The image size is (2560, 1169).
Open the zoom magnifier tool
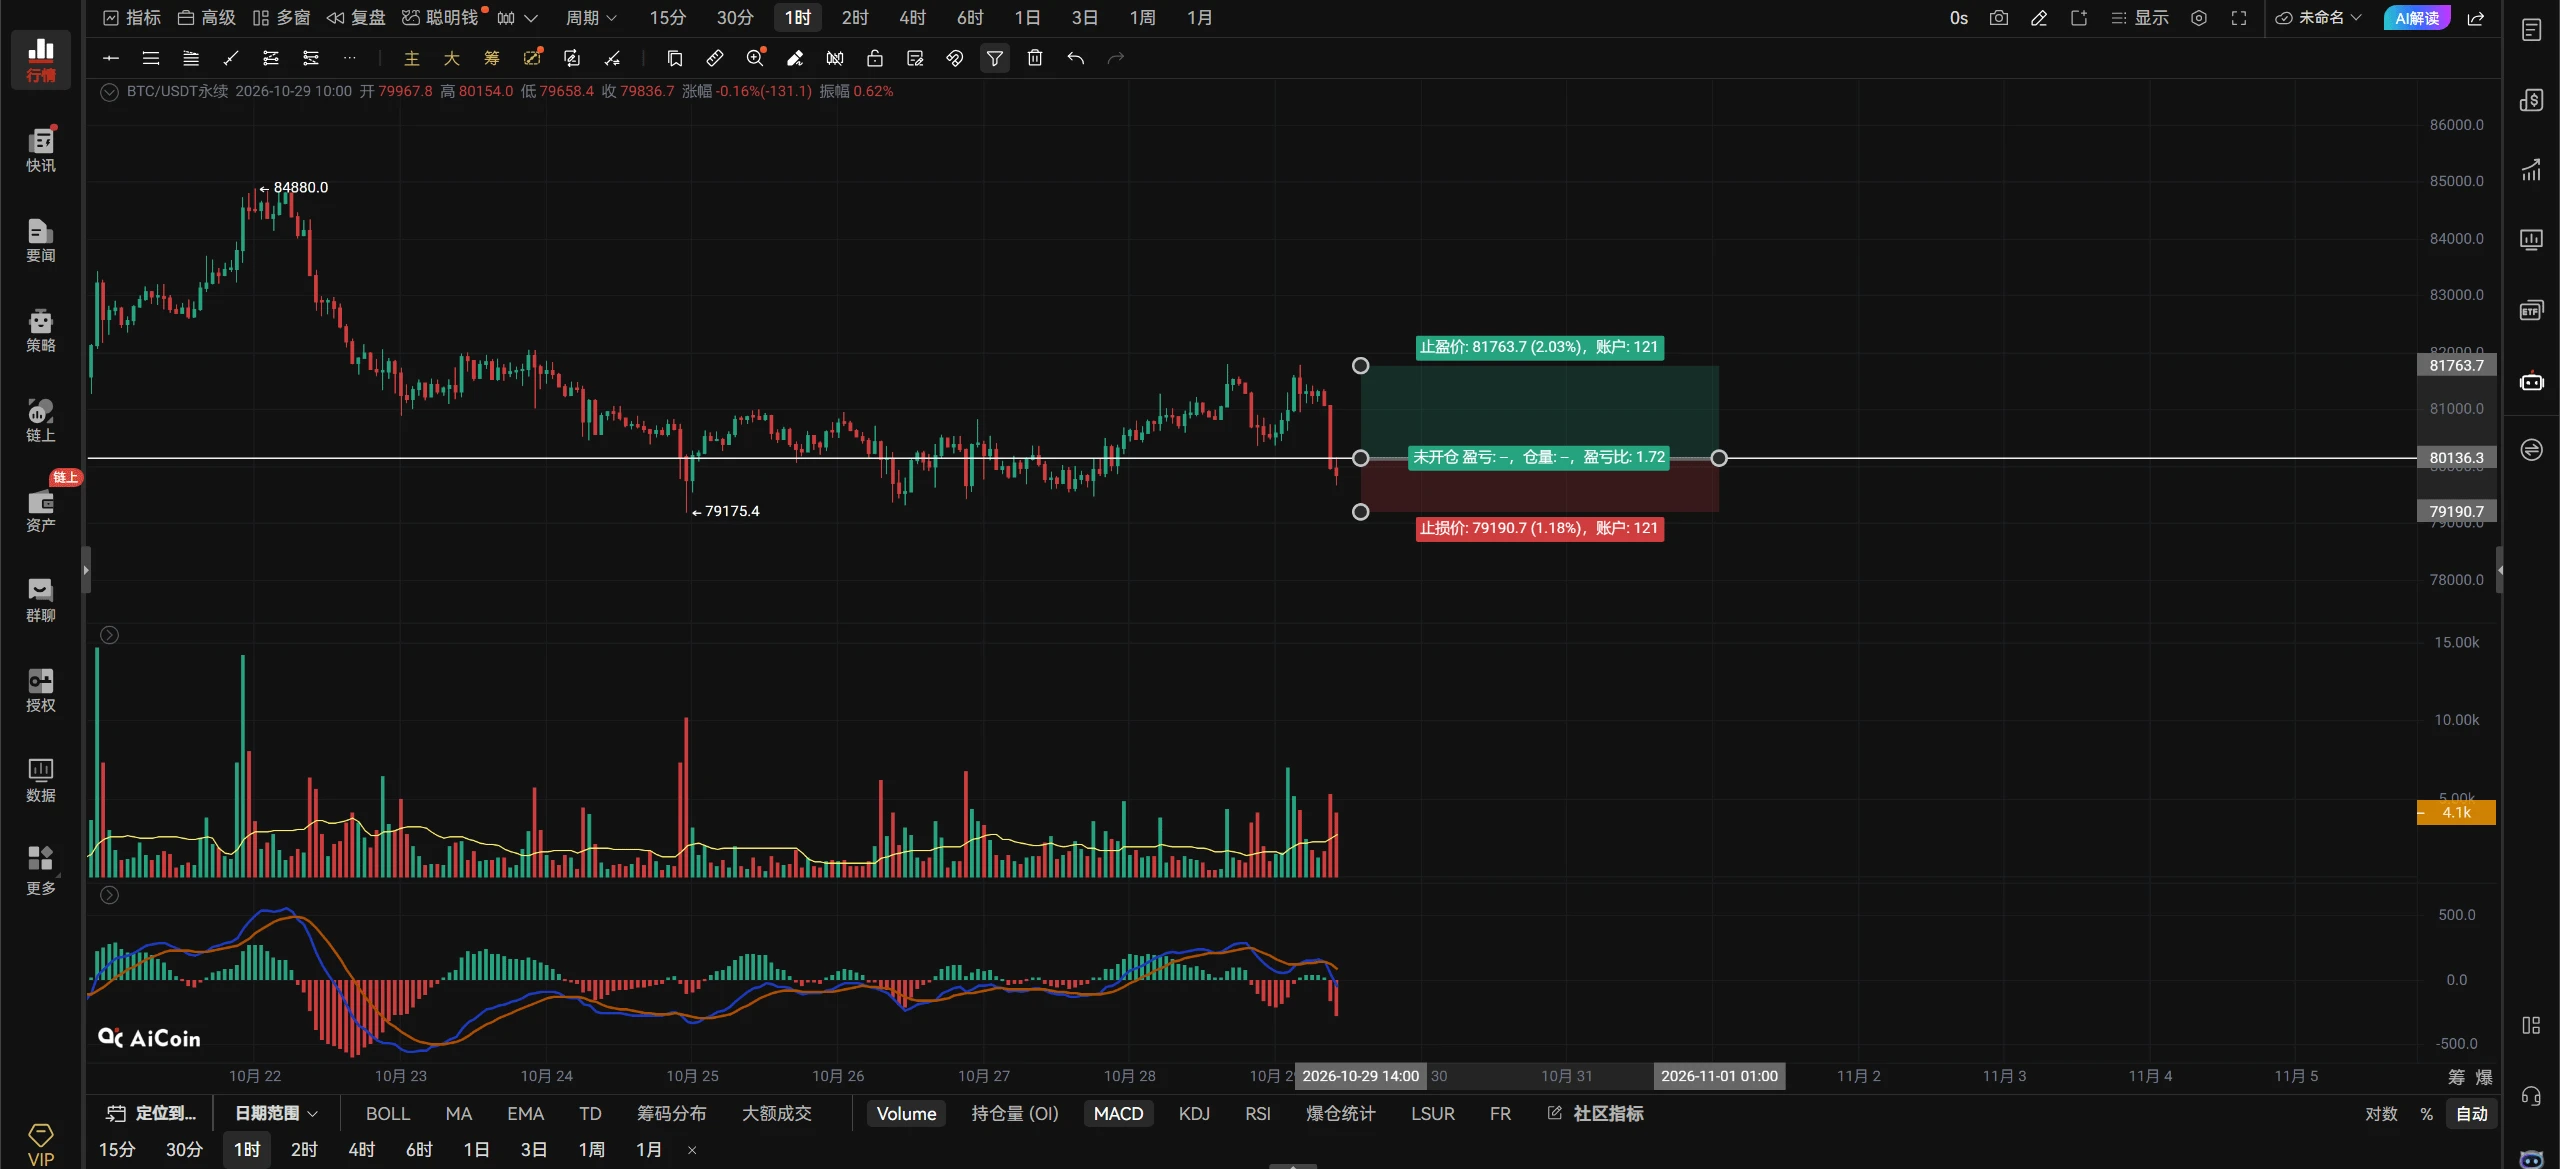(755, 59)
